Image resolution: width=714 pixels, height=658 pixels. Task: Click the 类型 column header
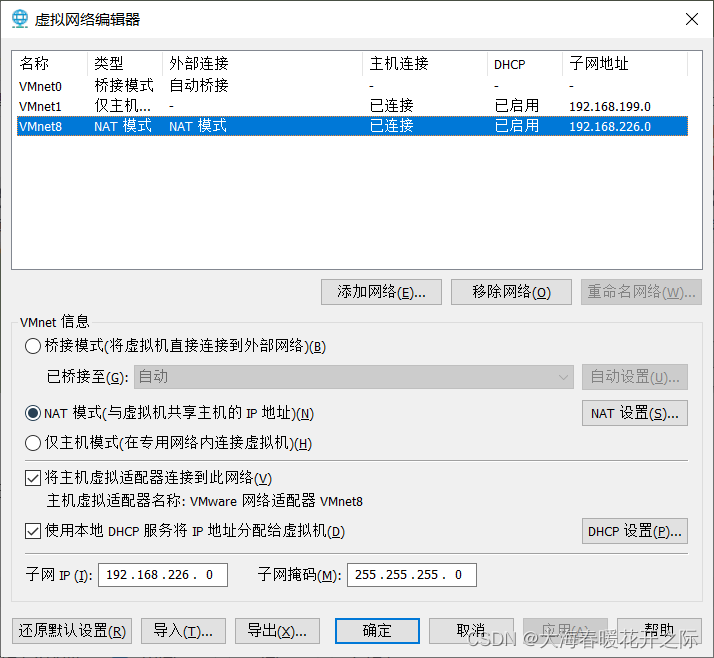[x=125, y=63]
